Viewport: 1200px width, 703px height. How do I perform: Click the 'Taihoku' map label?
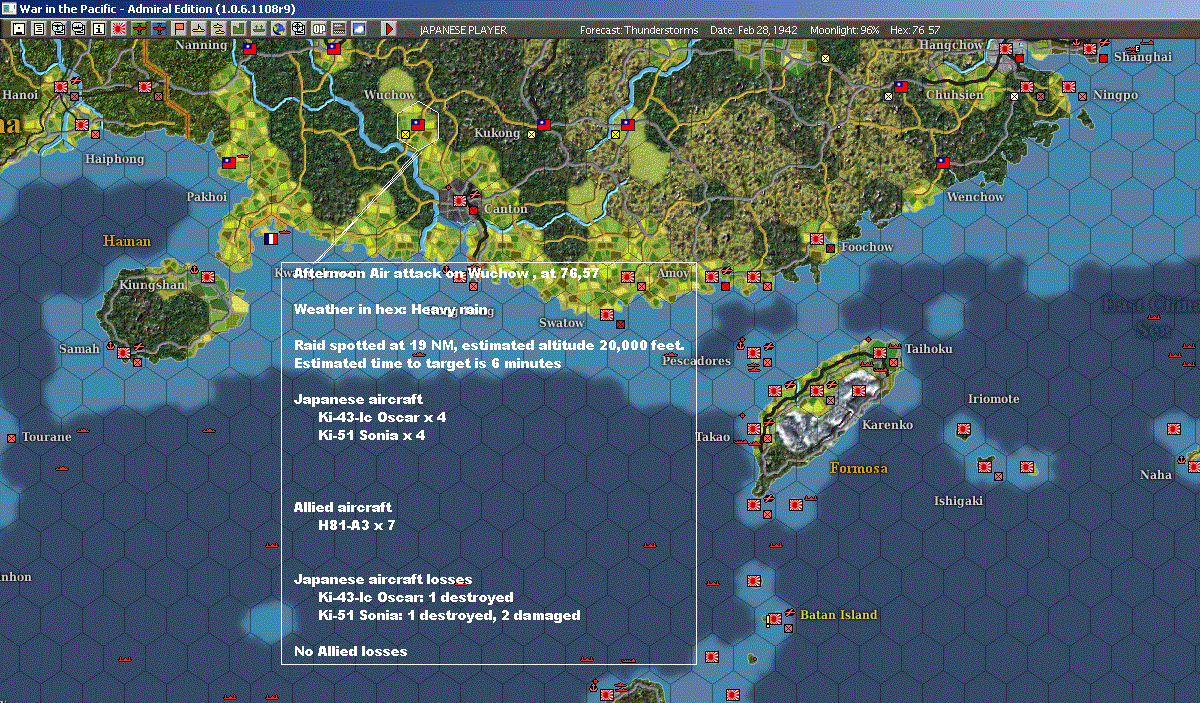coord(929,349)
